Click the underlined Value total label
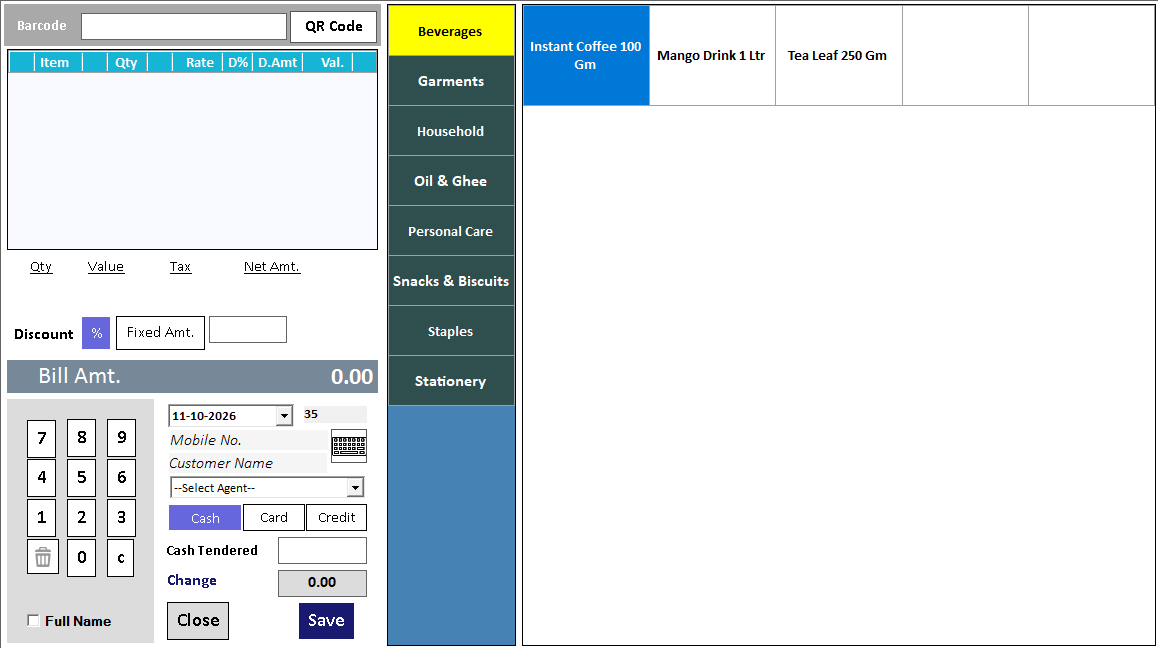This screenshot has width=1158, height=648. point(106,267)
